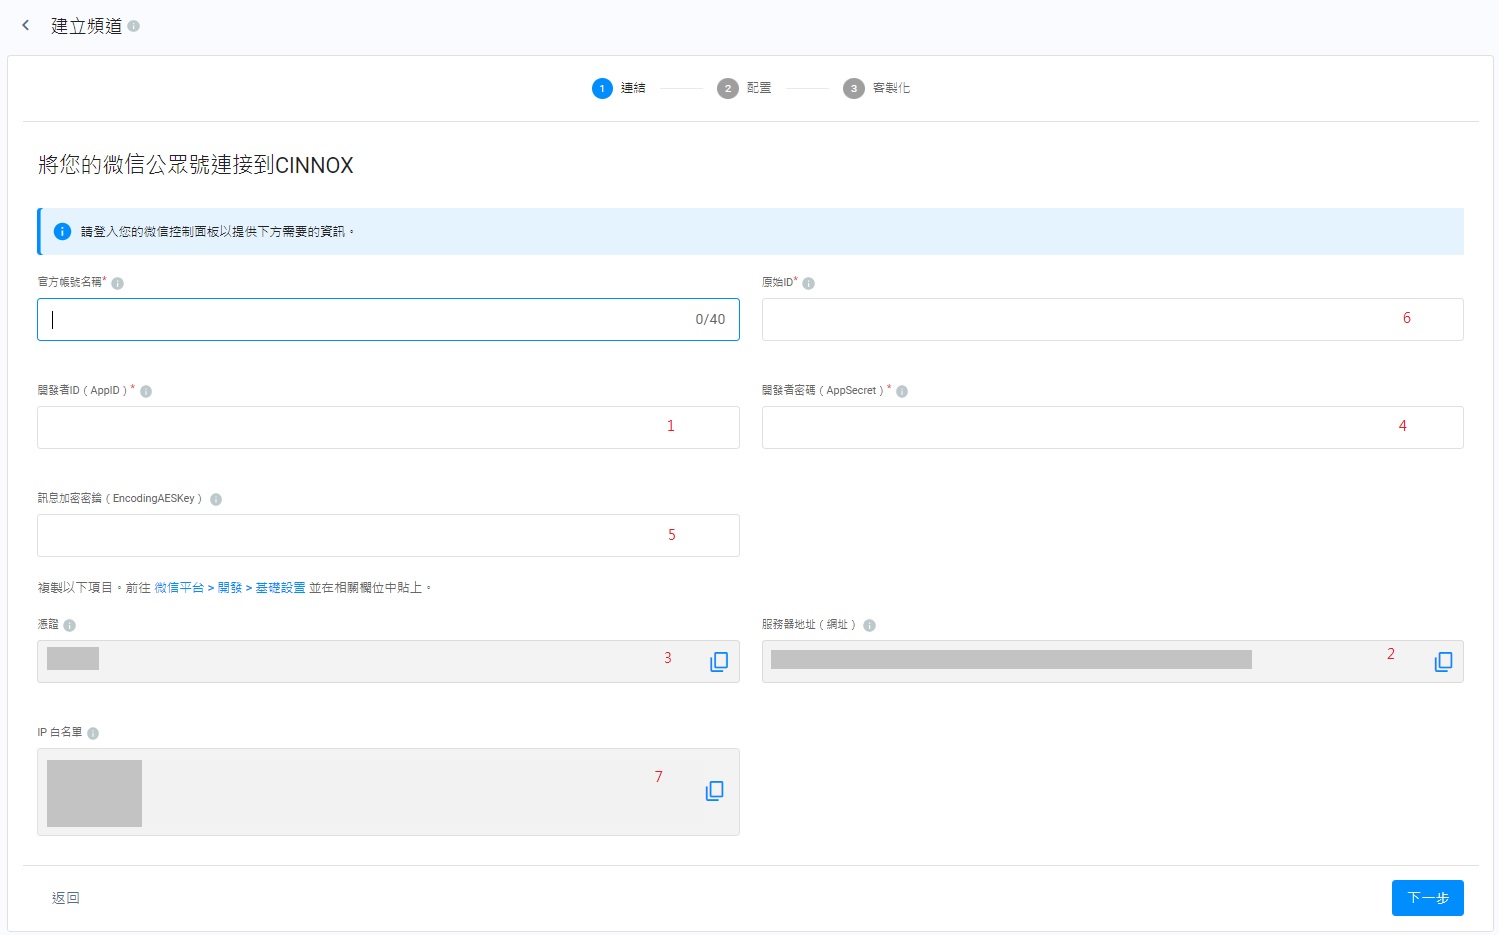Click the read-only IP 白名單 box
Image resolution: width=1499 pixels, height=935 pixels.
tap(388, 792)
